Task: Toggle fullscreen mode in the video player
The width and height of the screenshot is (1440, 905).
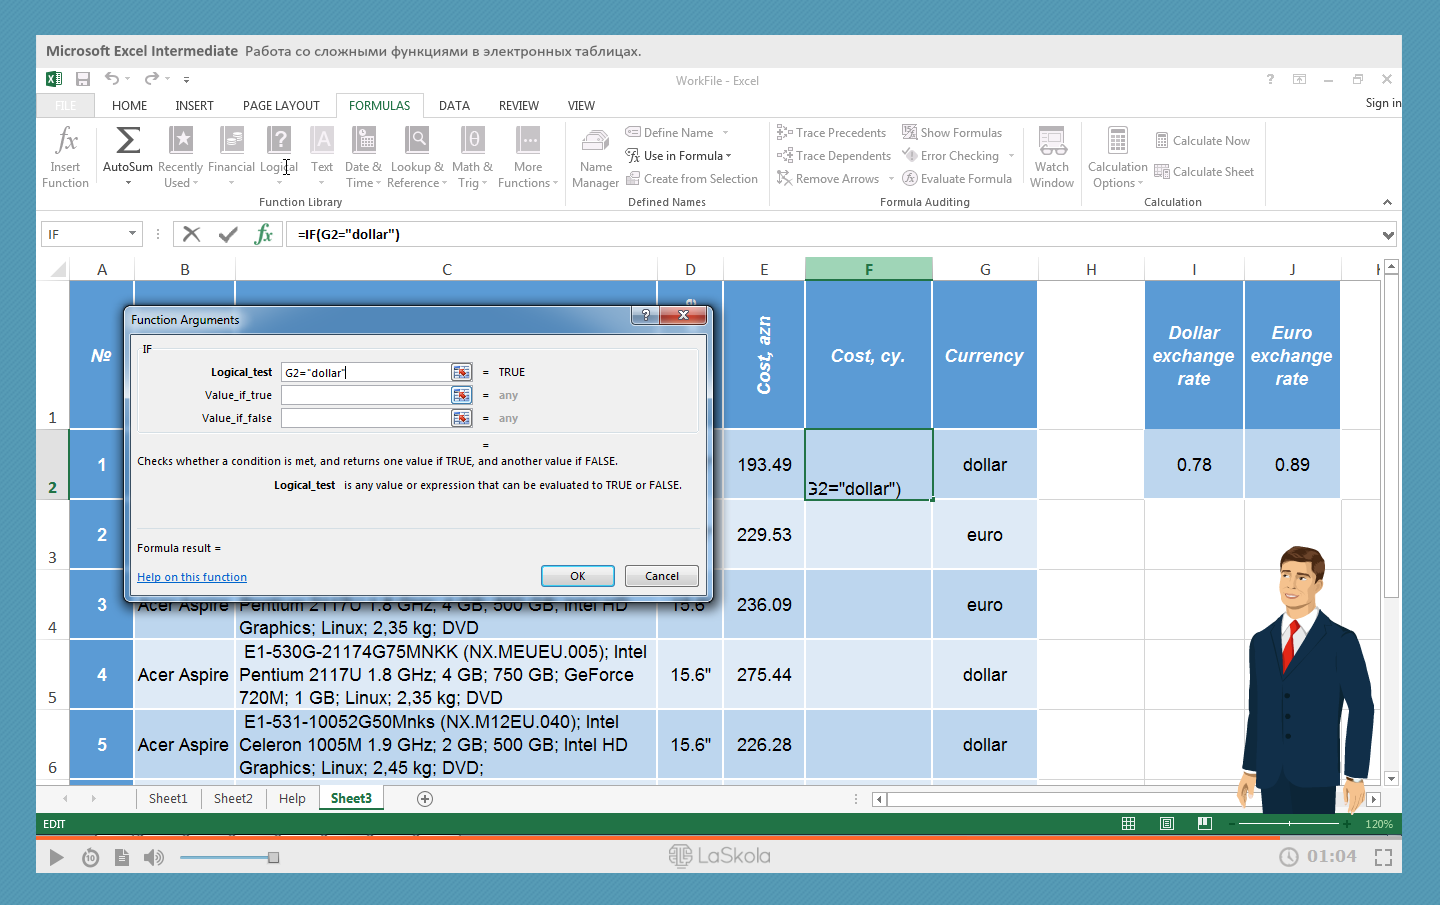Action: 1383,857
